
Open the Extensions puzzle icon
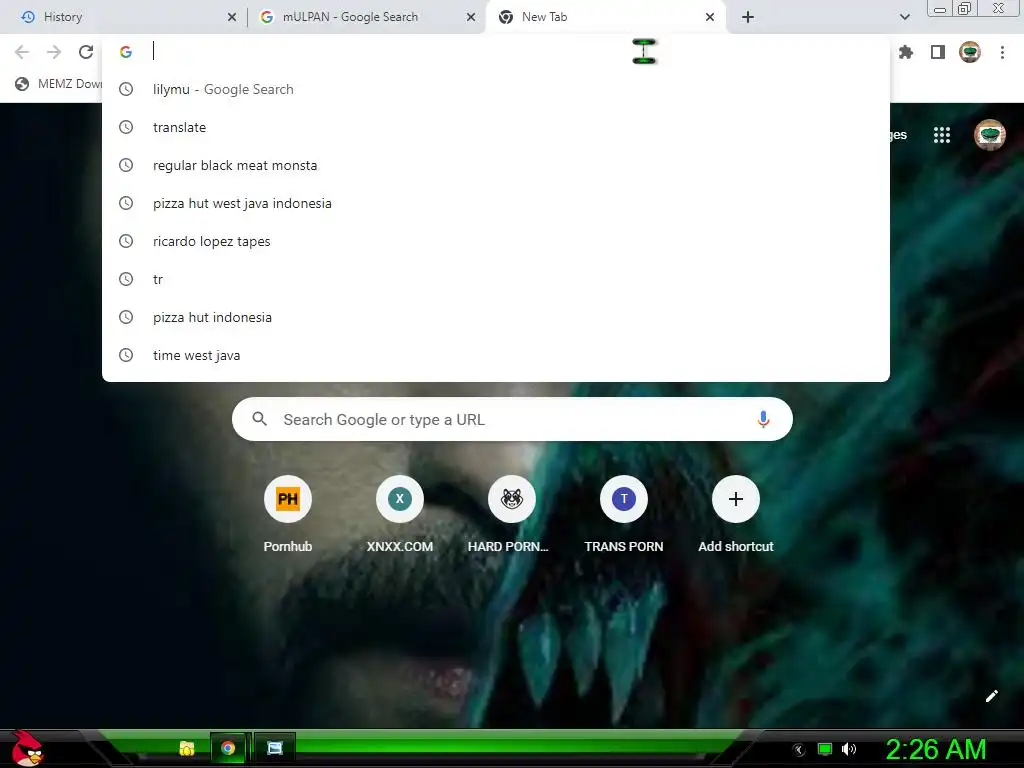pos(906,52)
